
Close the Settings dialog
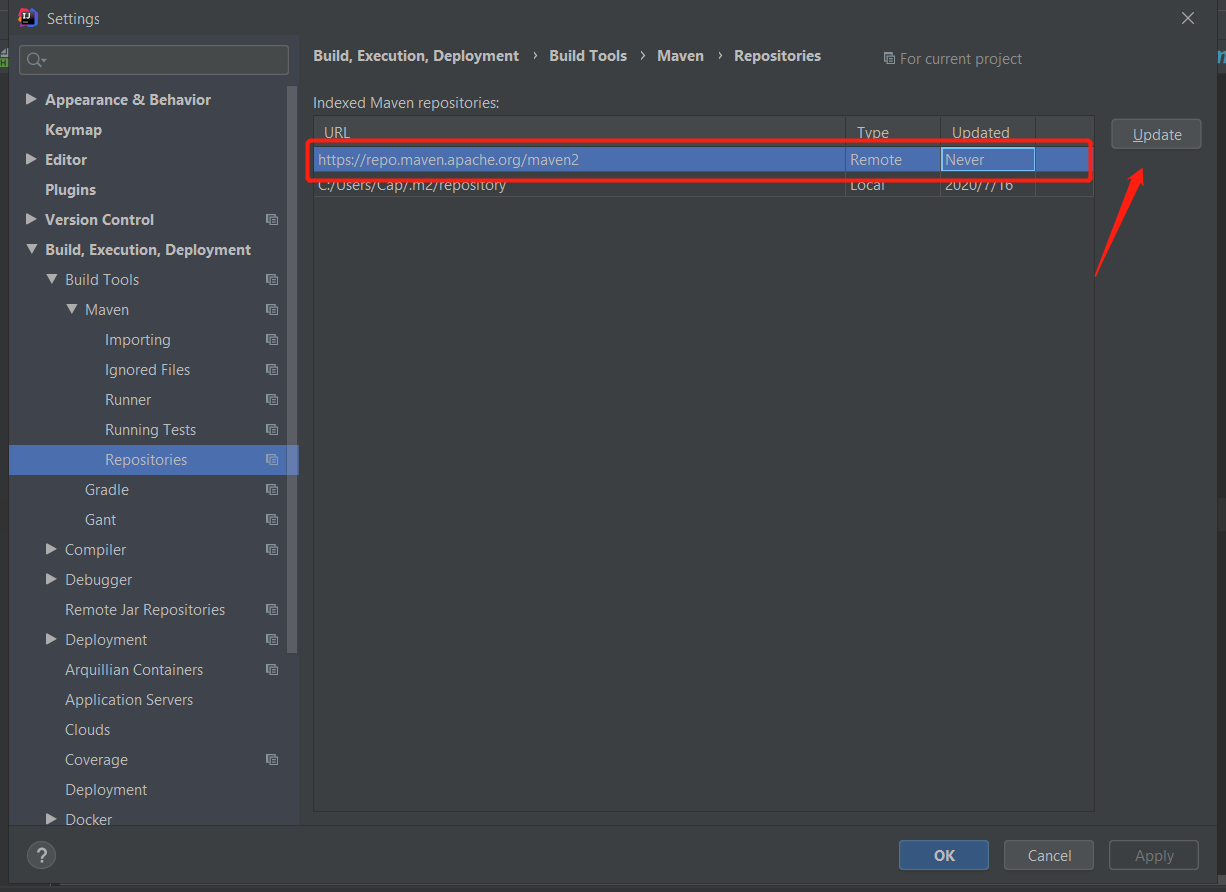point(1188,18)
